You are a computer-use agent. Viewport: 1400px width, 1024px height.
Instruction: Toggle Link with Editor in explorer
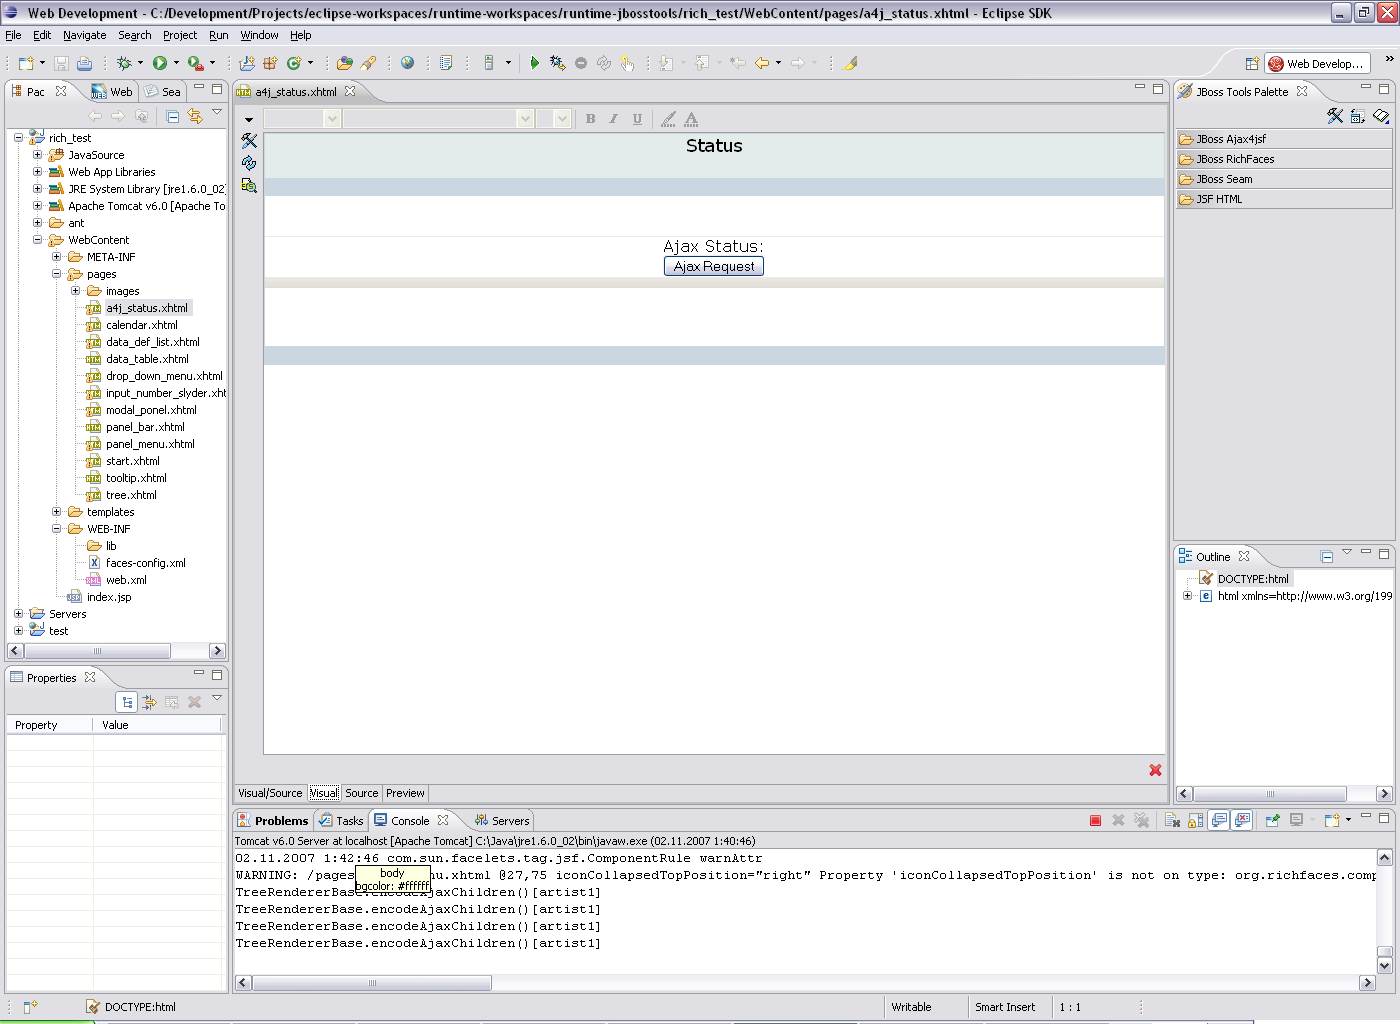195,116
